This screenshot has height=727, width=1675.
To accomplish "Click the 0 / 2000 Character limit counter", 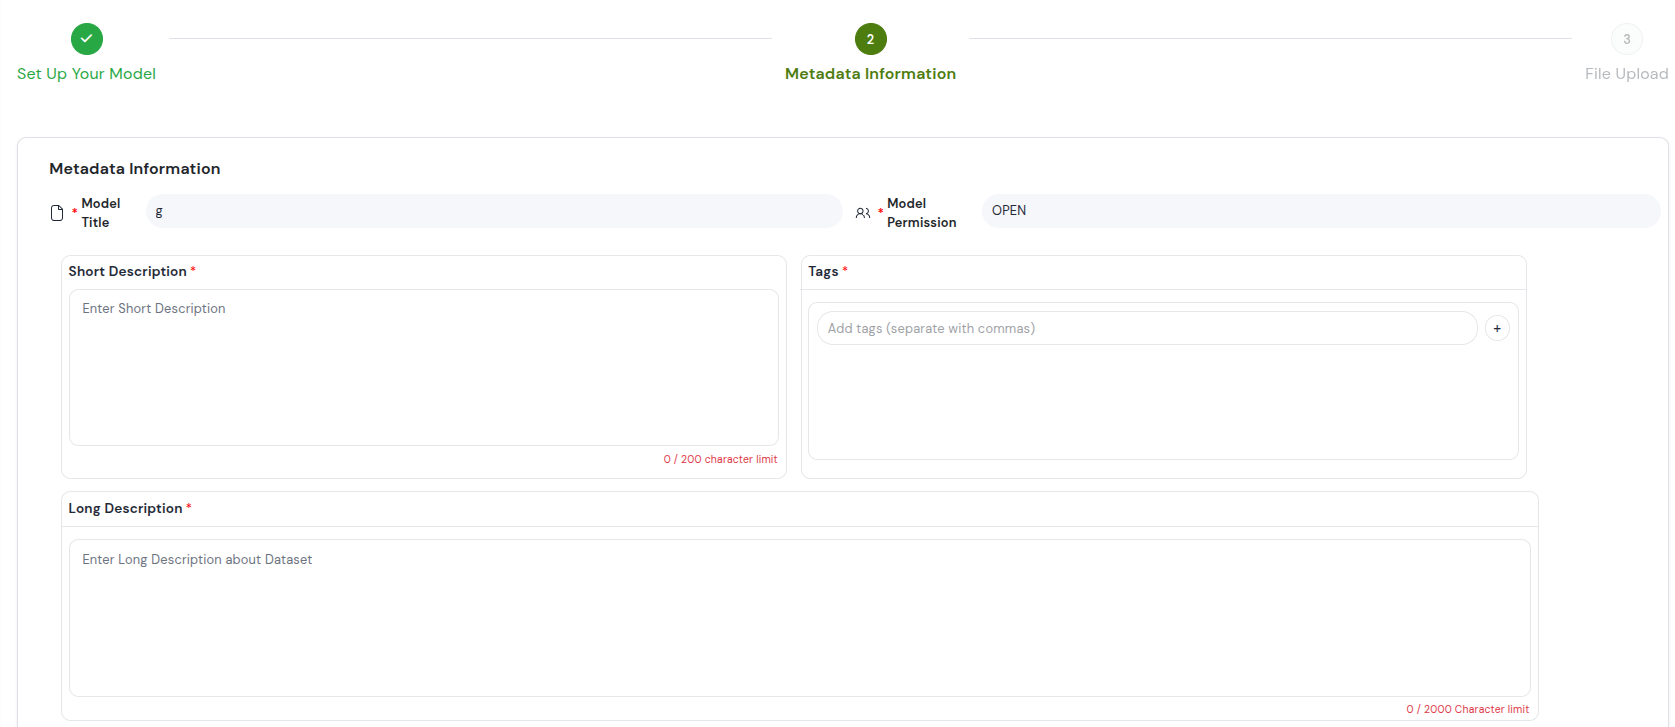I will pyautogui.click(x=1467, y=709).
